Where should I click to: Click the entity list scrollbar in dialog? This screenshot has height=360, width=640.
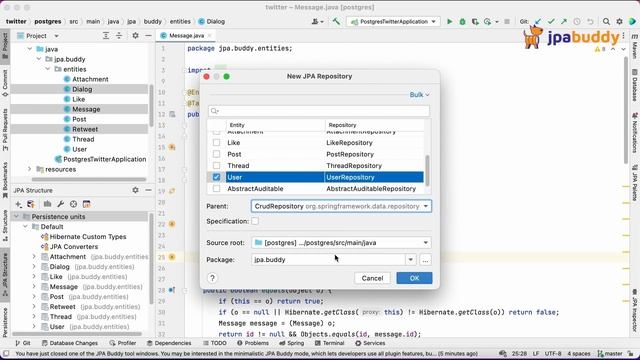pos(427,170)
